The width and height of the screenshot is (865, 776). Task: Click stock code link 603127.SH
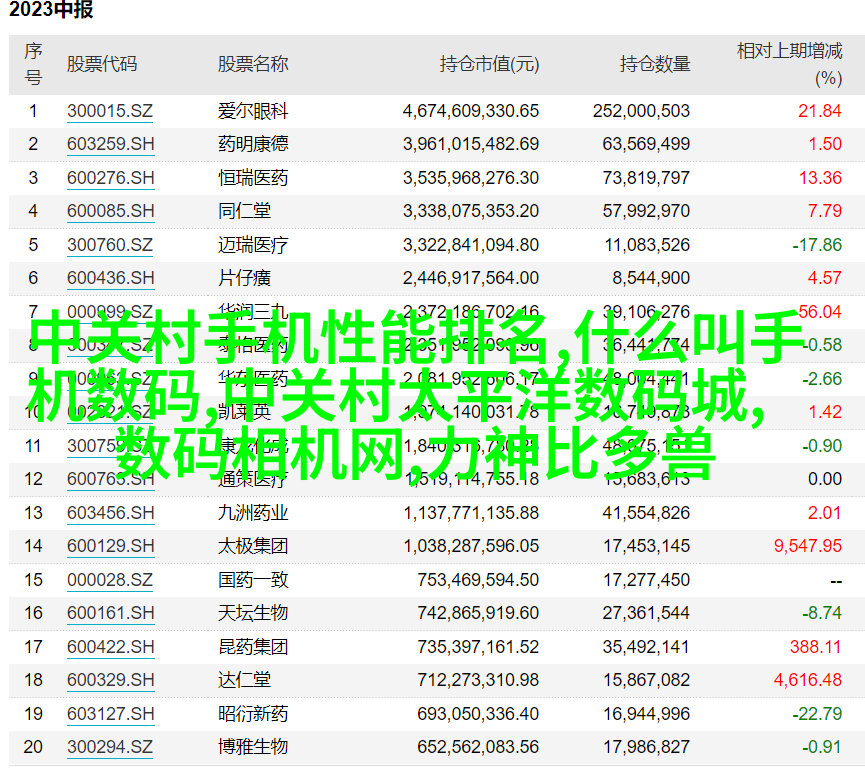(x=110, y=714)
